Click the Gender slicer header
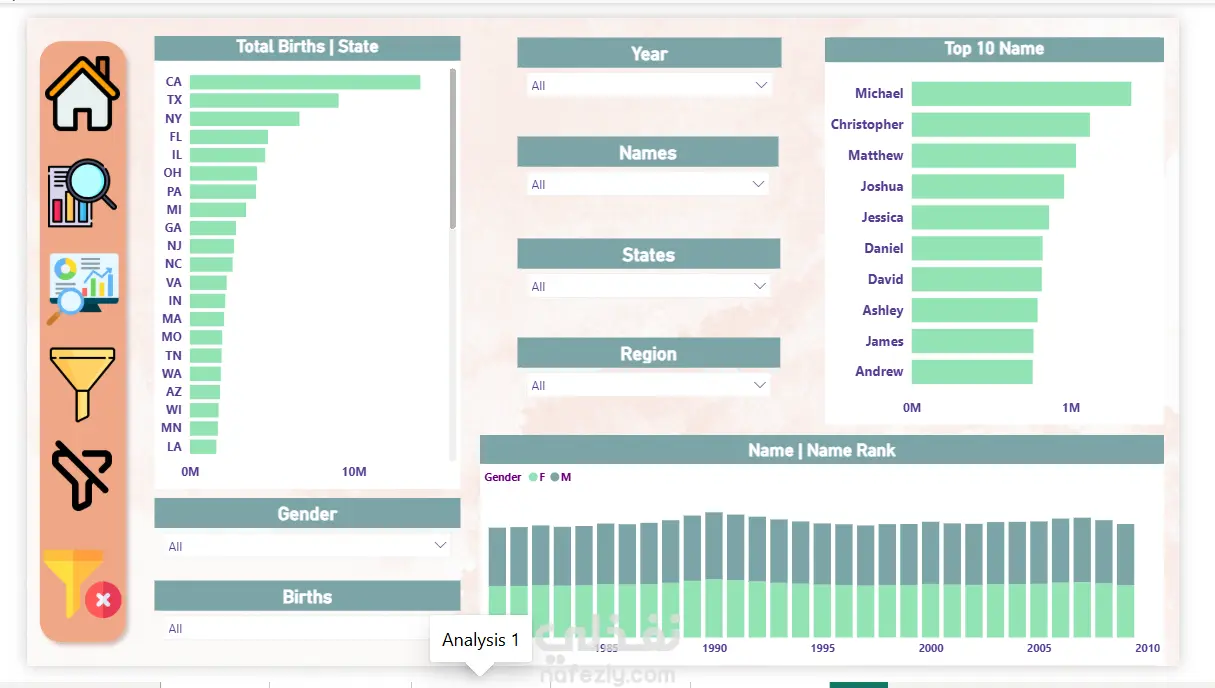The width and height of the screenshot is (1215, 688). pyautogui.click(x=307, y=514)
